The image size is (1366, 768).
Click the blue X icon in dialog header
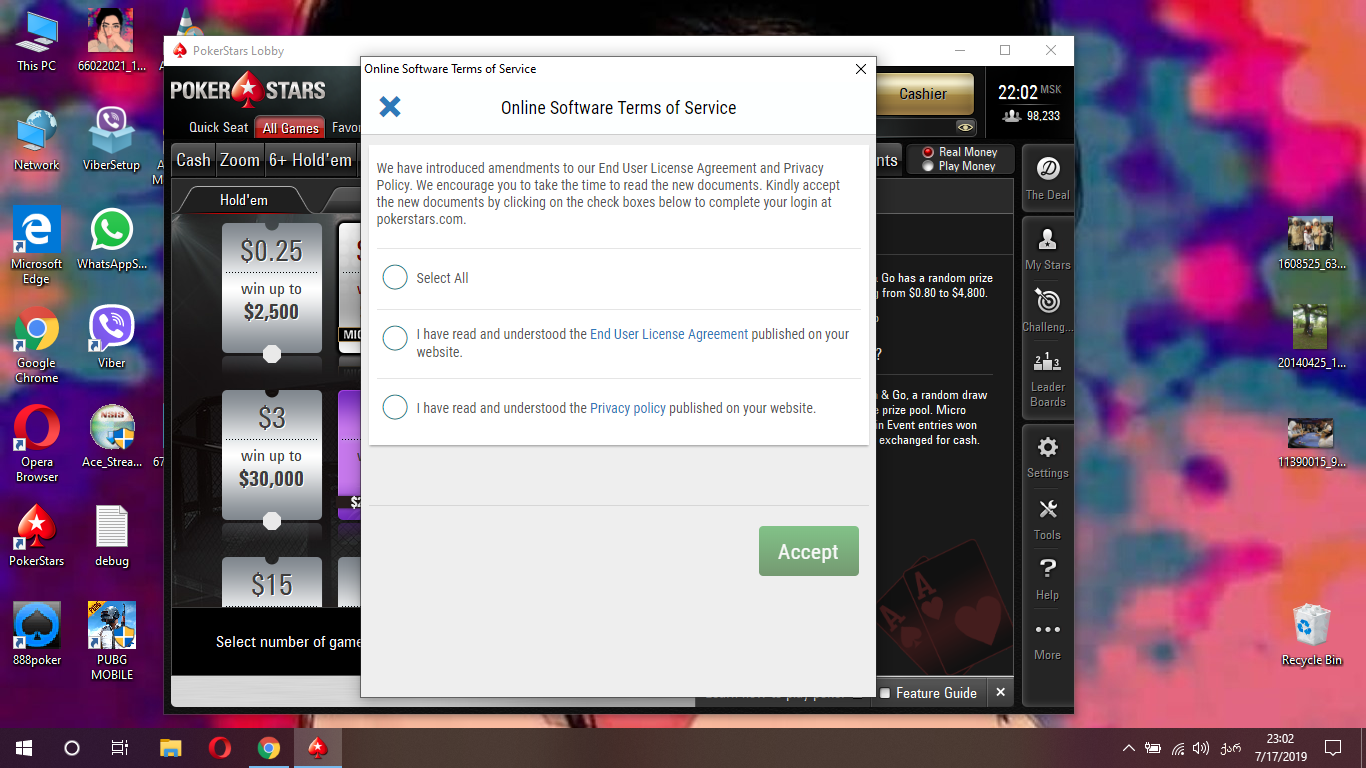pyautogui.click(x=390, y=107)
